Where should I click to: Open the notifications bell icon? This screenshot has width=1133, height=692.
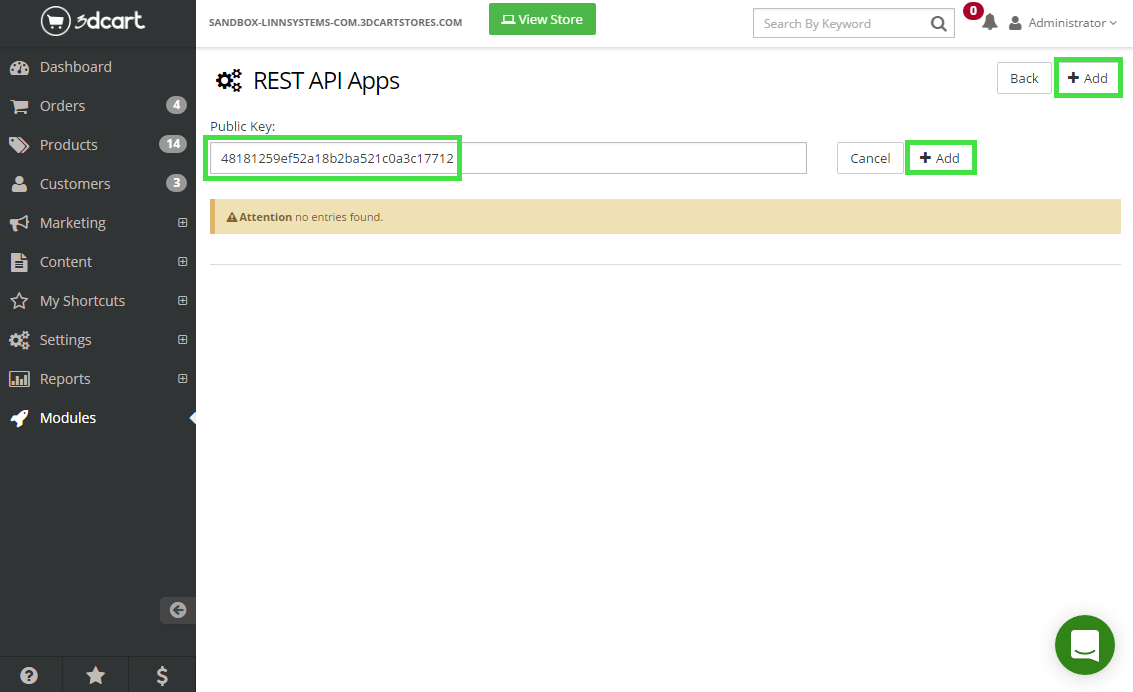(x=989, y=23)
